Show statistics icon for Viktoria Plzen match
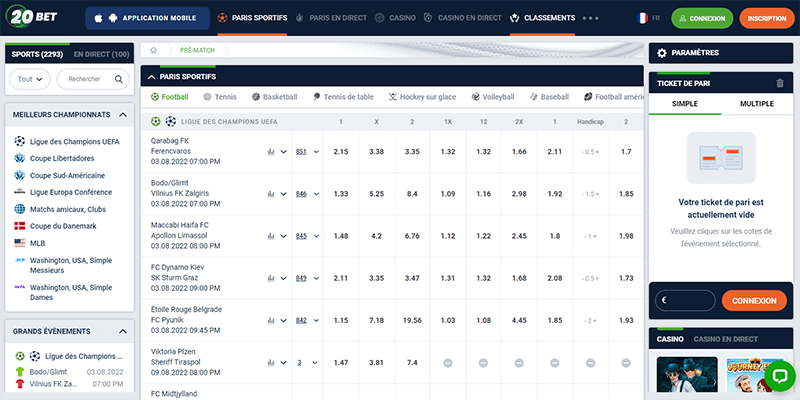Image resolution: width=800 pixels, height=400 pixels. tap(271, 363)
